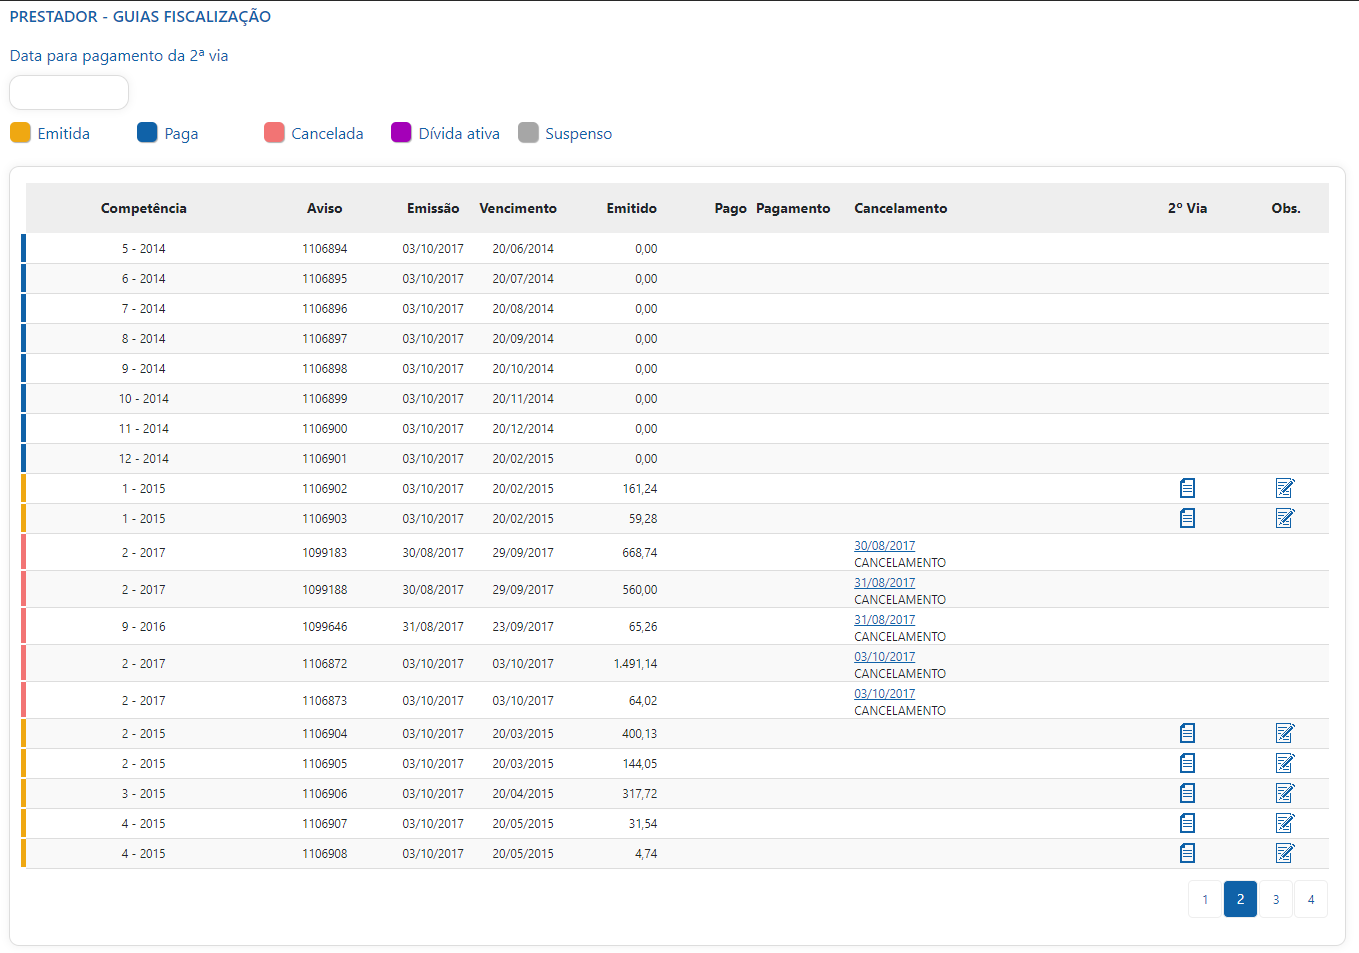Screen dimensions: 1359x953
Task: Click the gray Suspenso legend swatch
Action: tap(528, 133)
